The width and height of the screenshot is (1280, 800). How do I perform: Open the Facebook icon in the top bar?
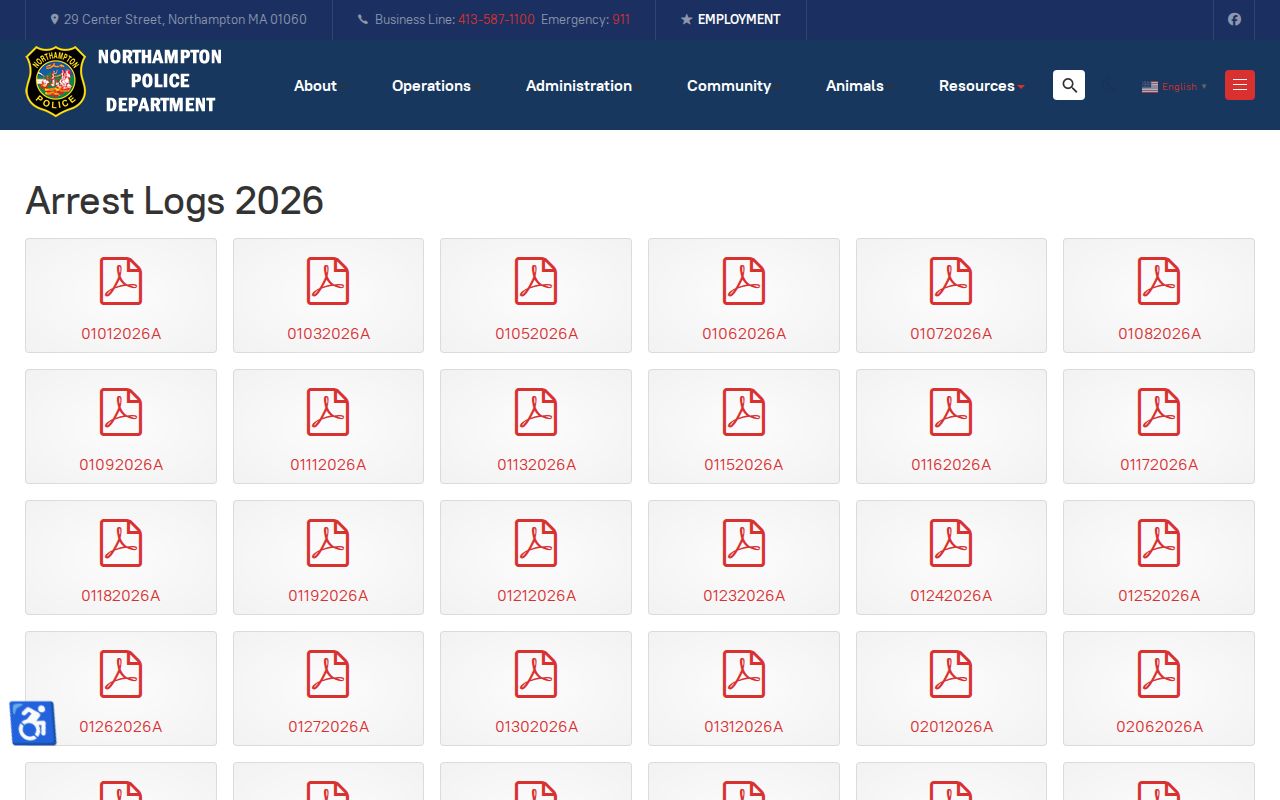pyautogui.click(x=1234, y=19)
